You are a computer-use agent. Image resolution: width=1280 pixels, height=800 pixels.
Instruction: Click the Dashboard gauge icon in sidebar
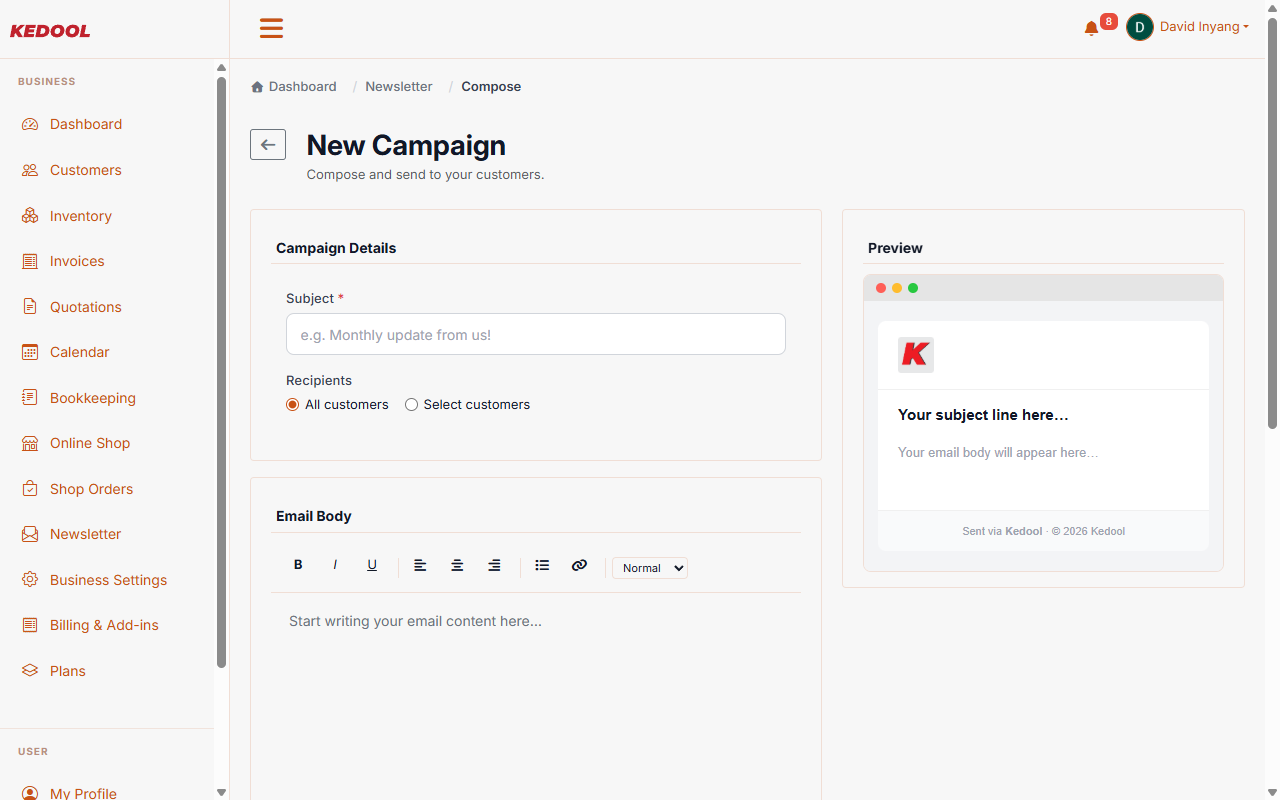pos(30,124)
